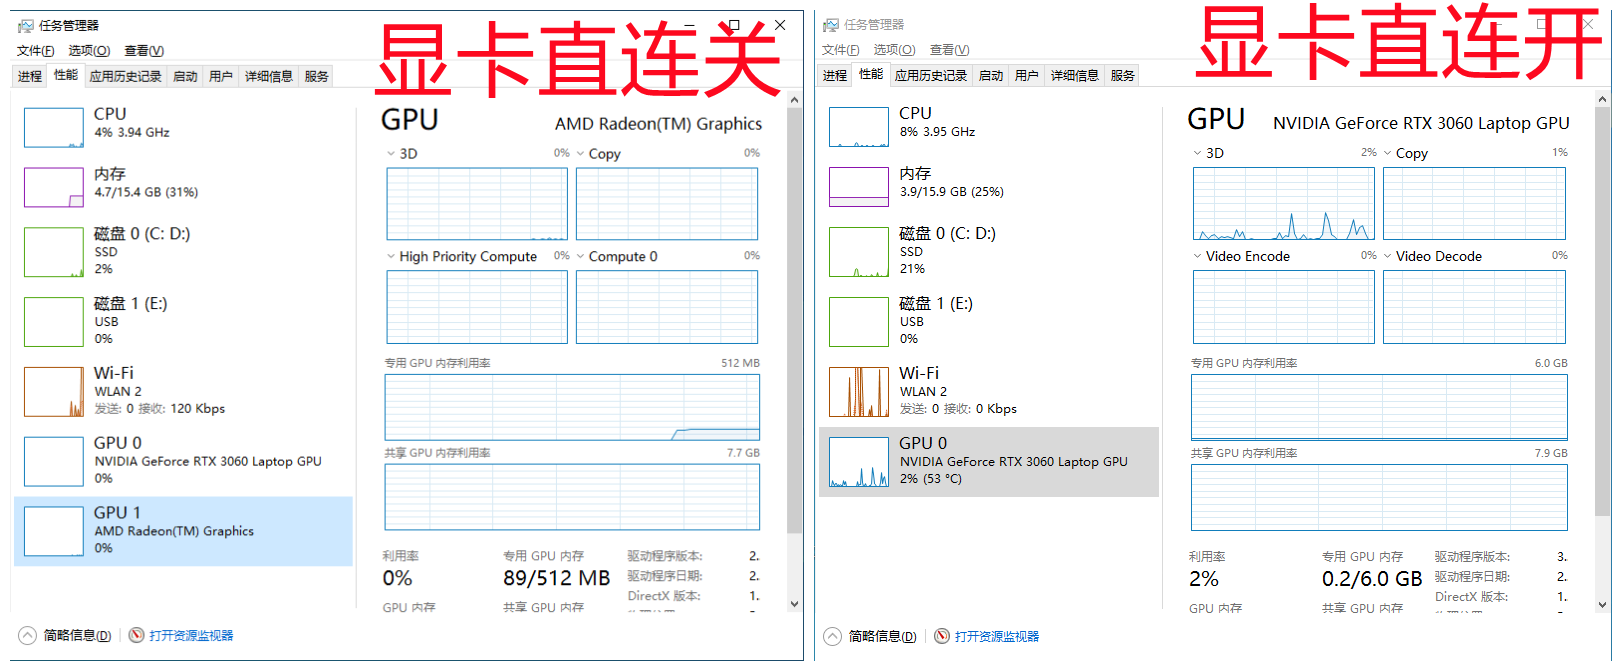Open 选项(O) menu in right window
This screenshot has width=1622, height=671.
[x=894, y=49]
